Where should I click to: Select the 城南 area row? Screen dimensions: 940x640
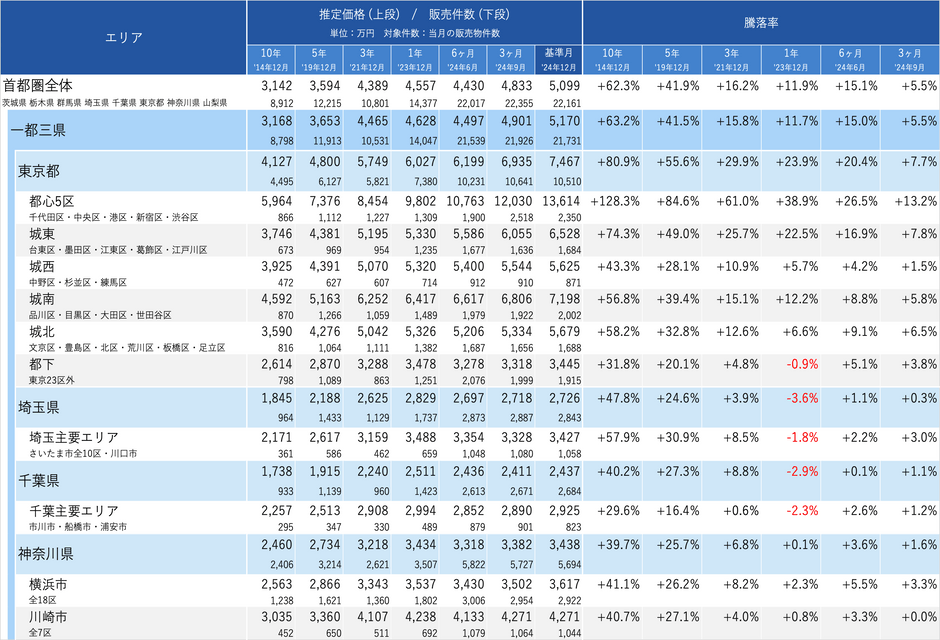[477, 305]
